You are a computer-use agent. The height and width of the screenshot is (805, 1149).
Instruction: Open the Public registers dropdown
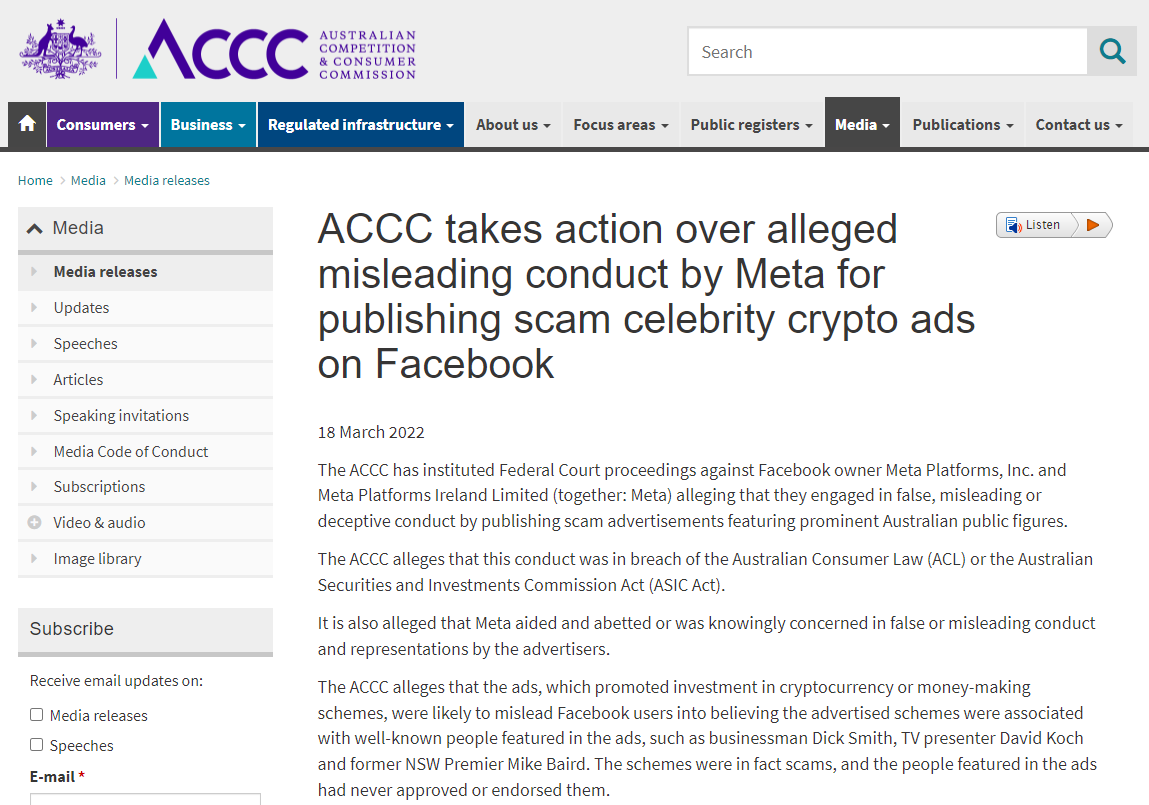(x=751, y=125)
